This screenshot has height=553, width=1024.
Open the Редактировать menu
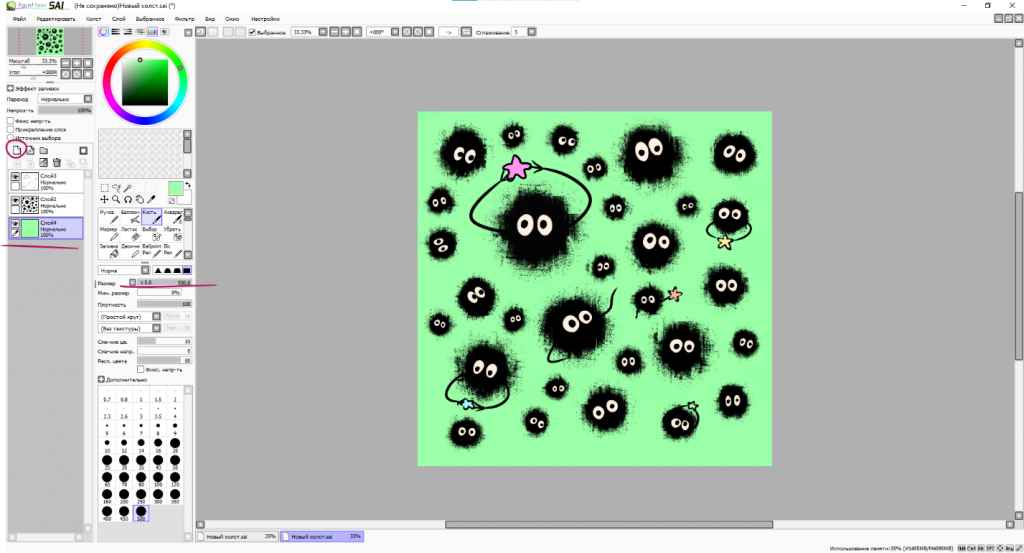click(x=56, y=19)
